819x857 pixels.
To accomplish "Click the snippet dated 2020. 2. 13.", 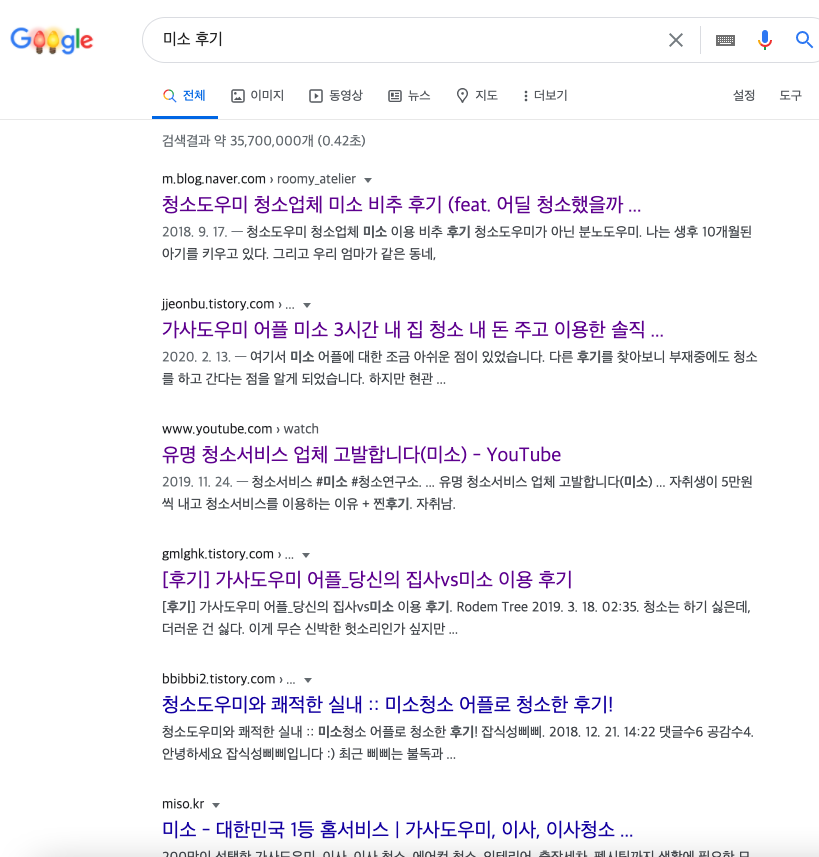I will click(459, 368).
